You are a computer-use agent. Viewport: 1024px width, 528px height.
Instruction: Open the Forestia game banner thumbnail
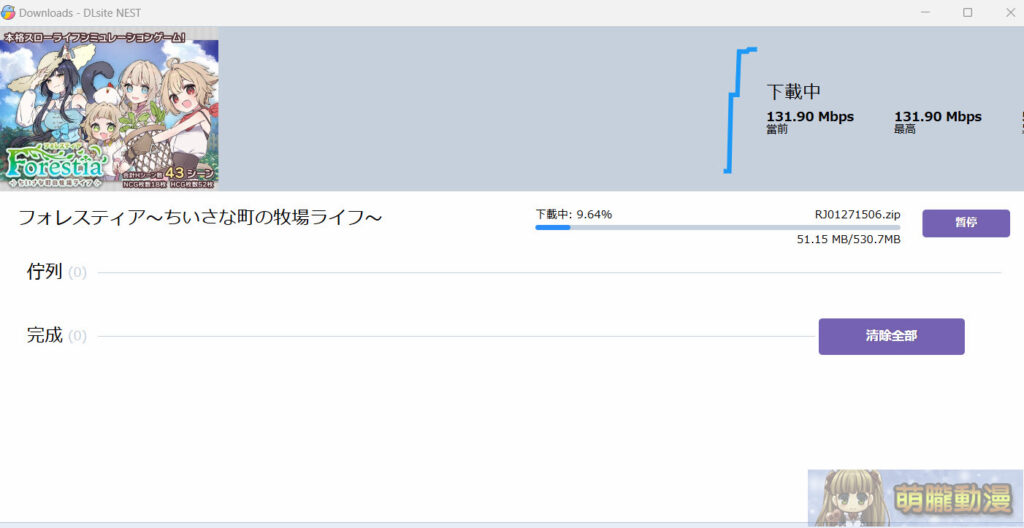click(109, 108)
